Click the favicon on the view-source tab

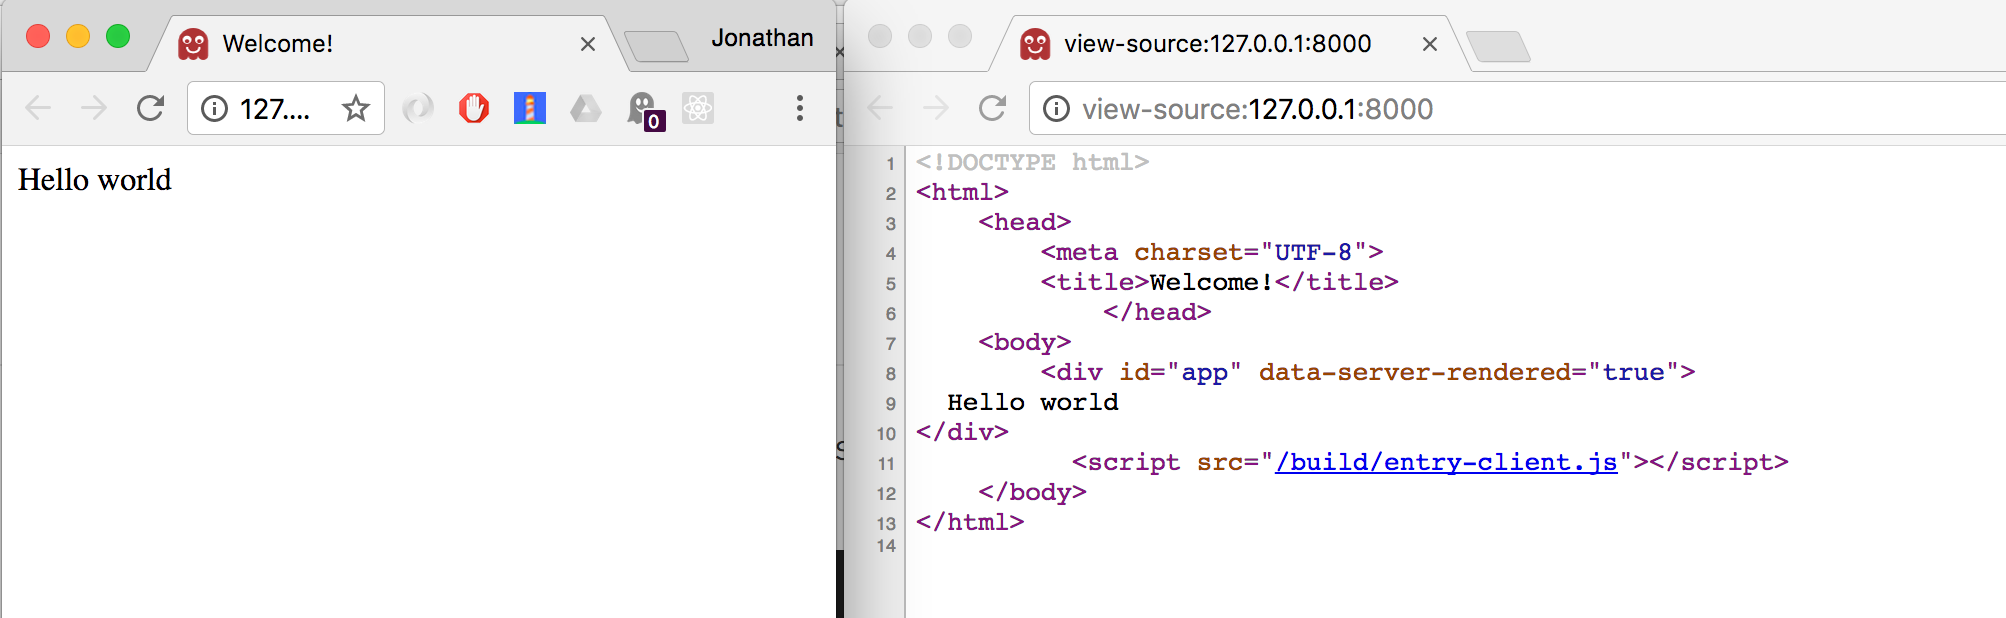(1035, 44)
